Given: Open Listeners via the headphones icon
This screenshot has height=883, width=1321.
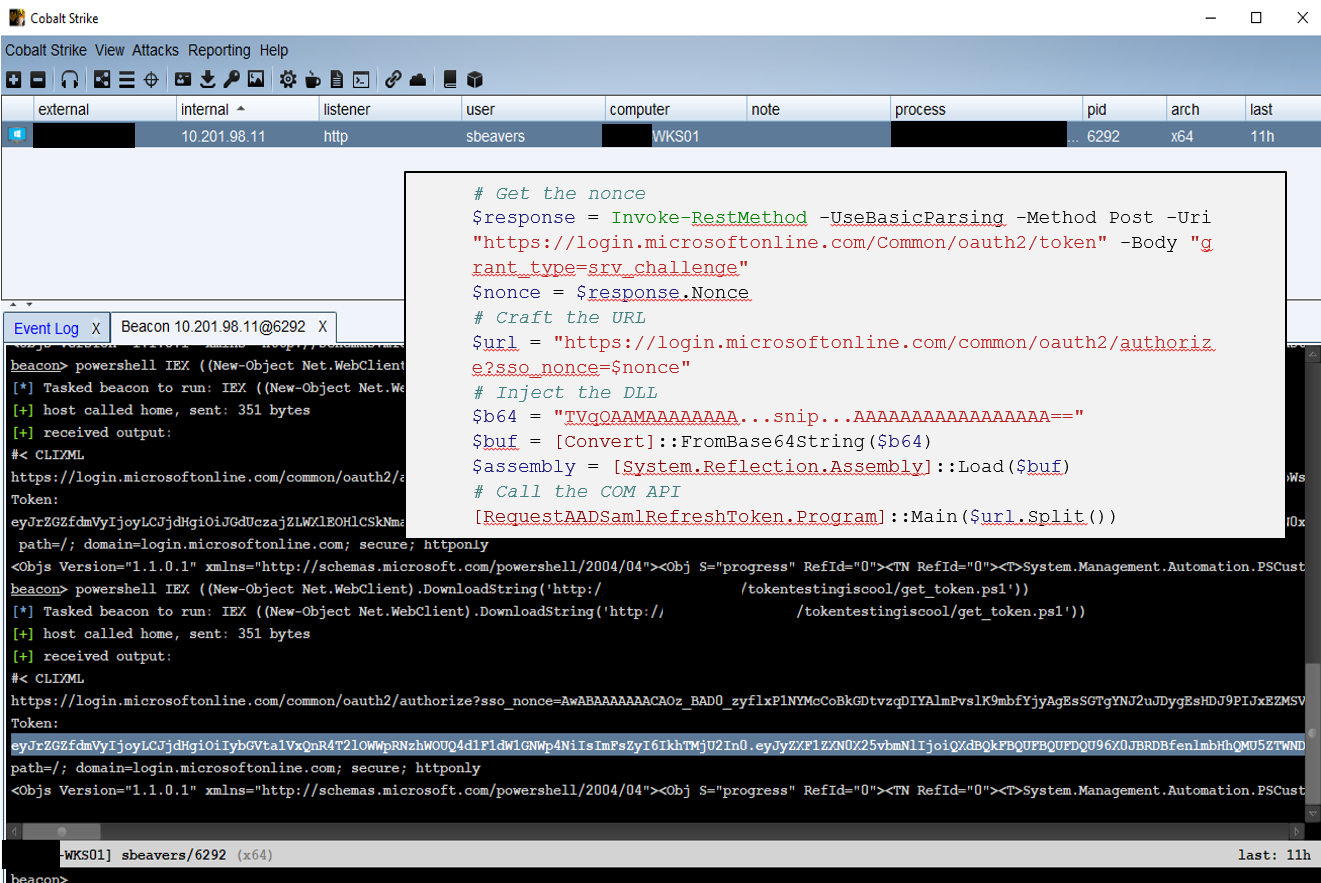Looking at the screenshot, I should tap(69, 79).
